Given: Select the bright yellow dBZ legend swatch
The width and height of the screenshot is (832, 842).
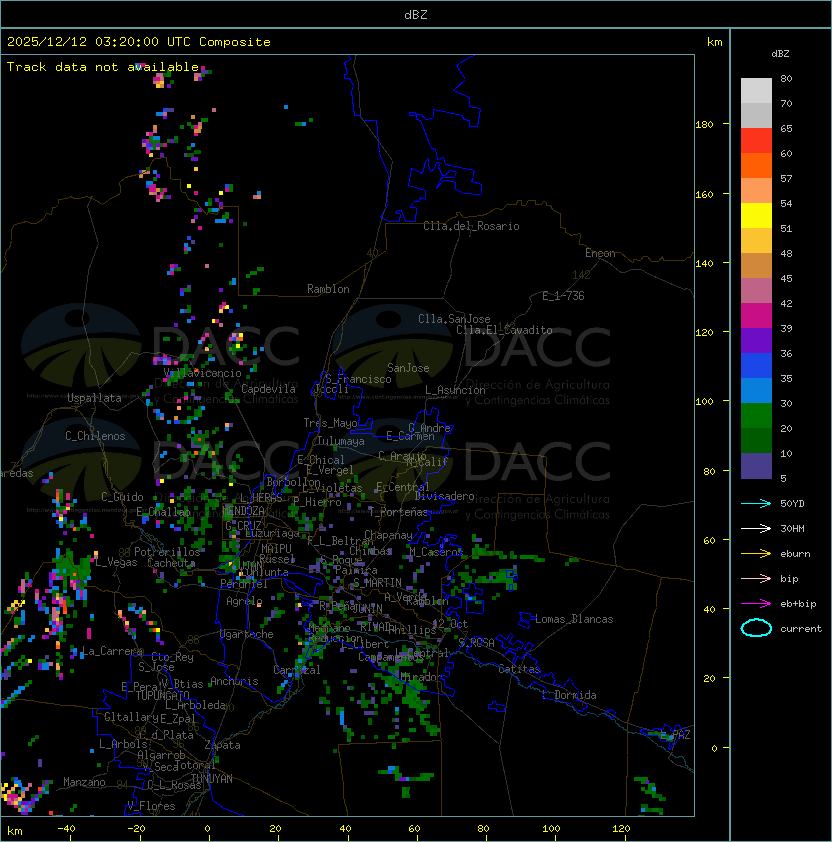Looking at the screenshot, I should [756, 215].
